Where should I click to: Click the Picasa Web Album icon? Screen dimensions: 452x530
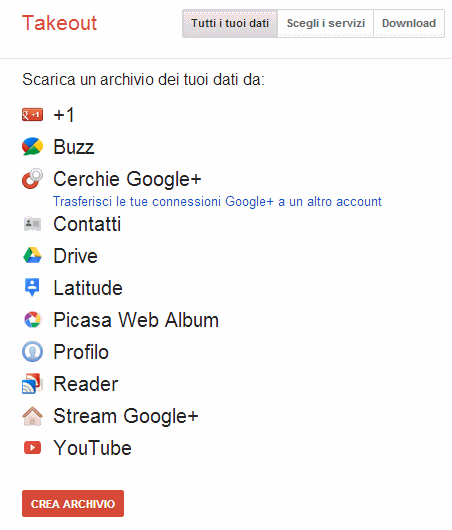[x=32, y=319]
